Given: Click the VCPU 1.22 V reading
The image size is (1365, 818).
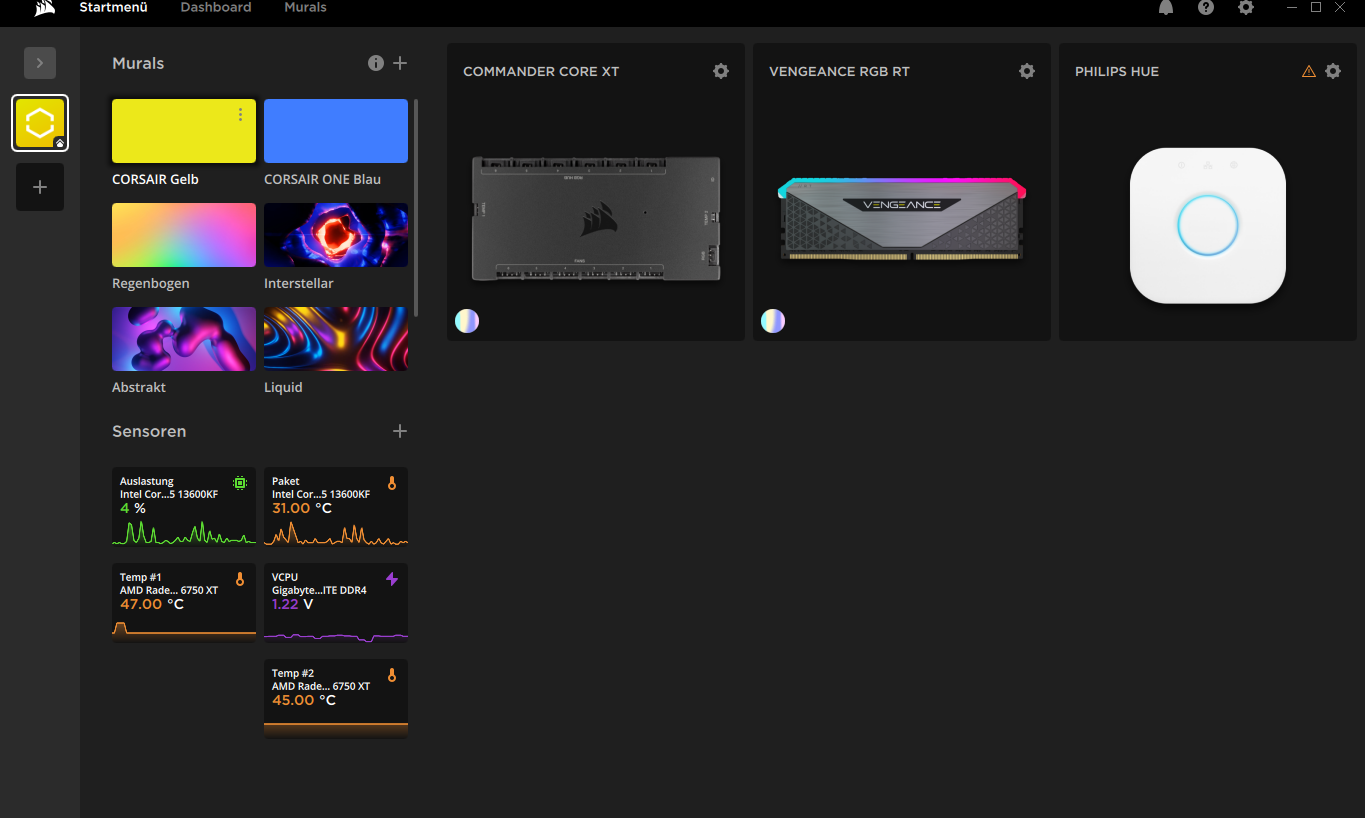Looking at the screenshot, I should pos(293,604).
